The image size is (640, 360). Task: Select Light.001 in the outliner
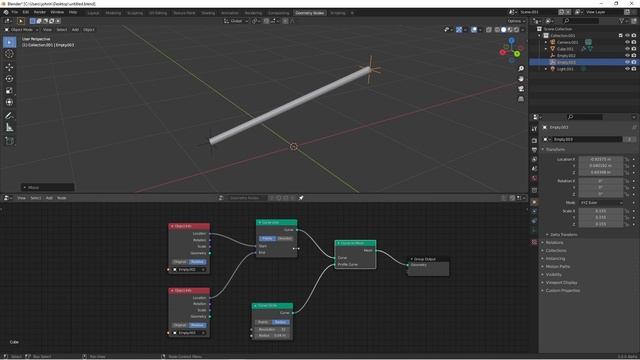pyautogui.click(x=565, y=69)
